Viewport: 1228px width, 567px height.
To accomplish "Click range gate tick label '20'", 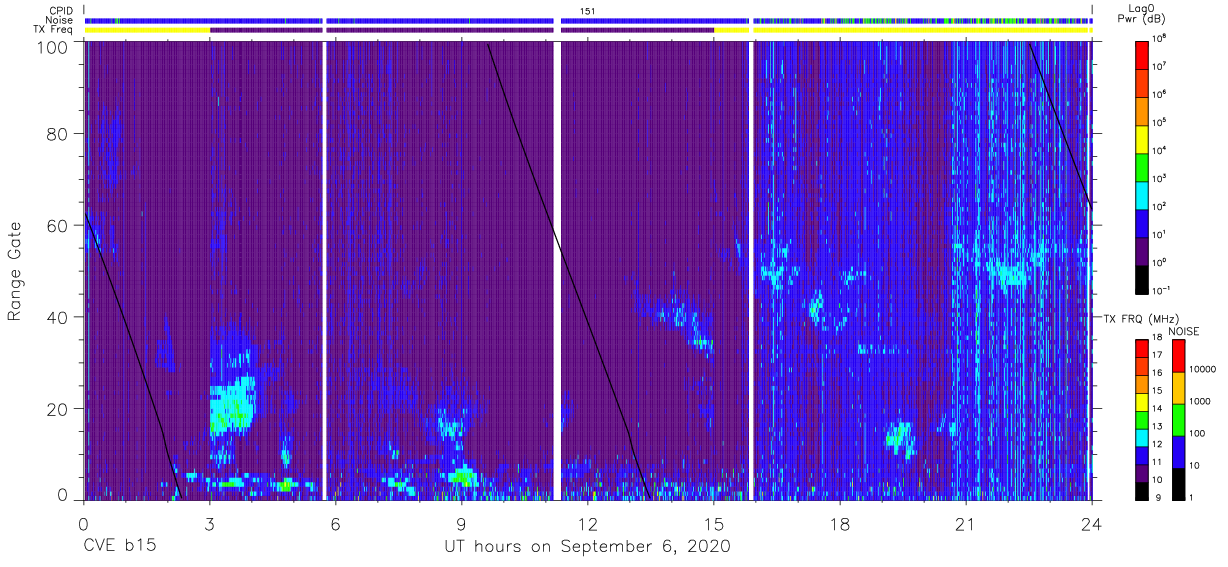I will tap(57, 410).
